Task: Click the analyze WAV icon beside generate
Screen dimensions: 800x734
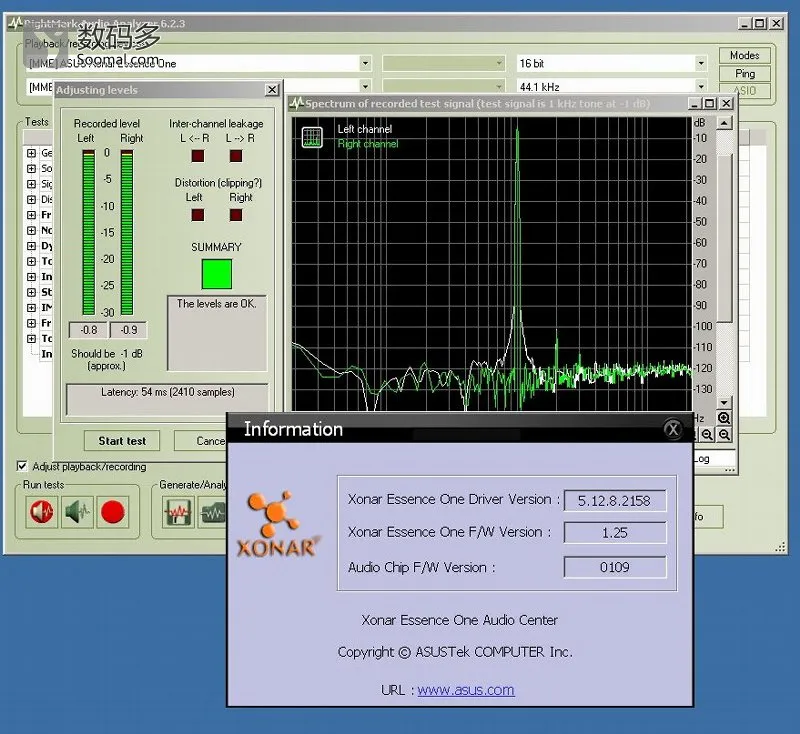Action: pos(213,512)
